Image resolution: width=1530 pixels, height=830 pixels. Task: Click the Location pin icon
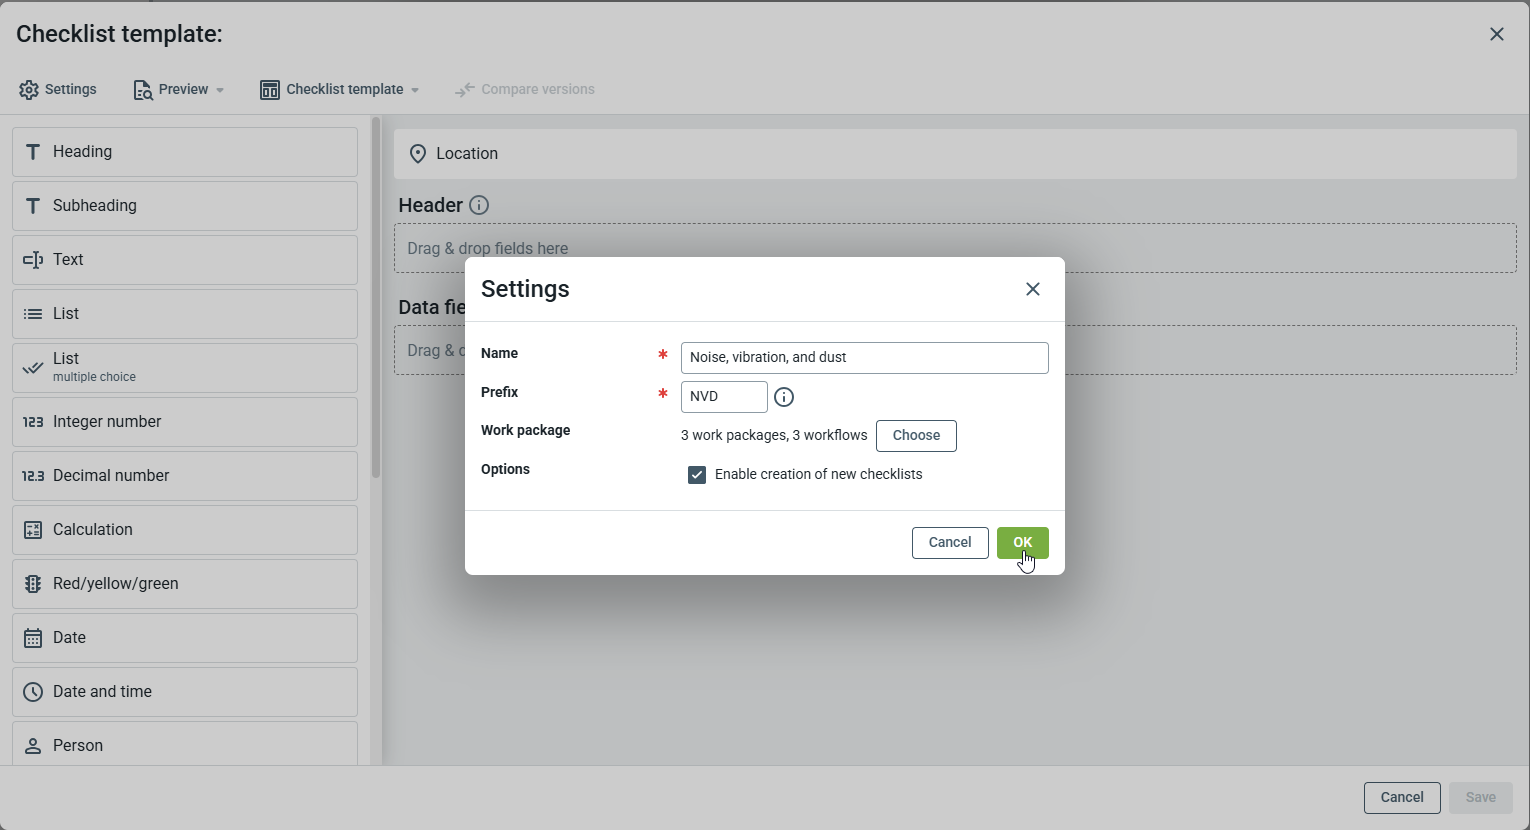pos(418,154)
